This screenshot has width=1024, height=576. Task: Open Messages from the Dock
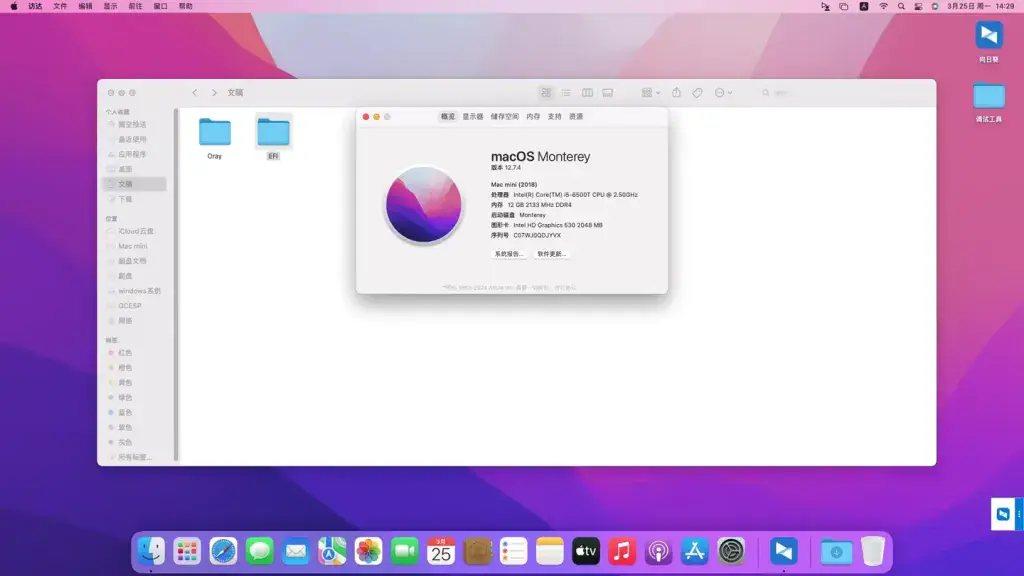pos(260,551)
